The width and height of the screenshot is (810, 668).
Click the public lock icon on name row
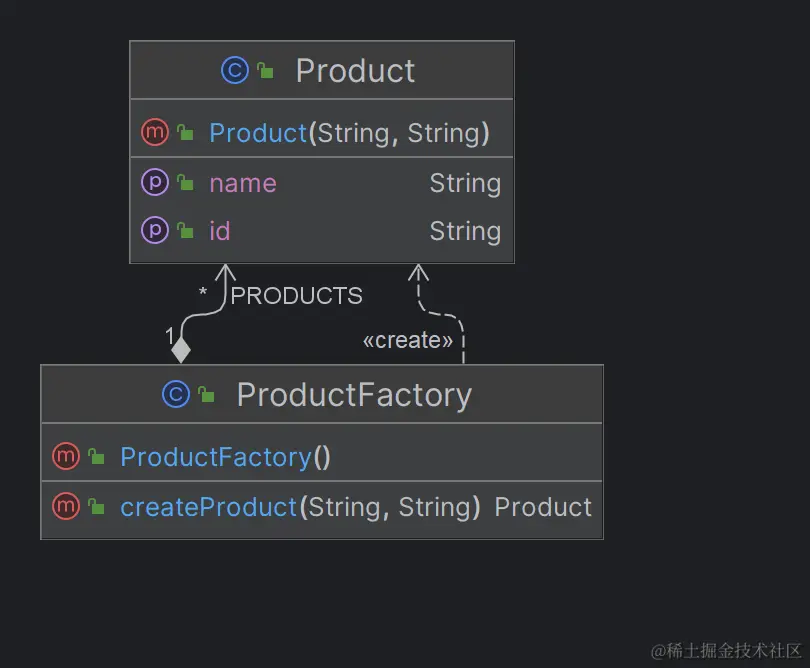pyautogui.click(x=185, y=183)
